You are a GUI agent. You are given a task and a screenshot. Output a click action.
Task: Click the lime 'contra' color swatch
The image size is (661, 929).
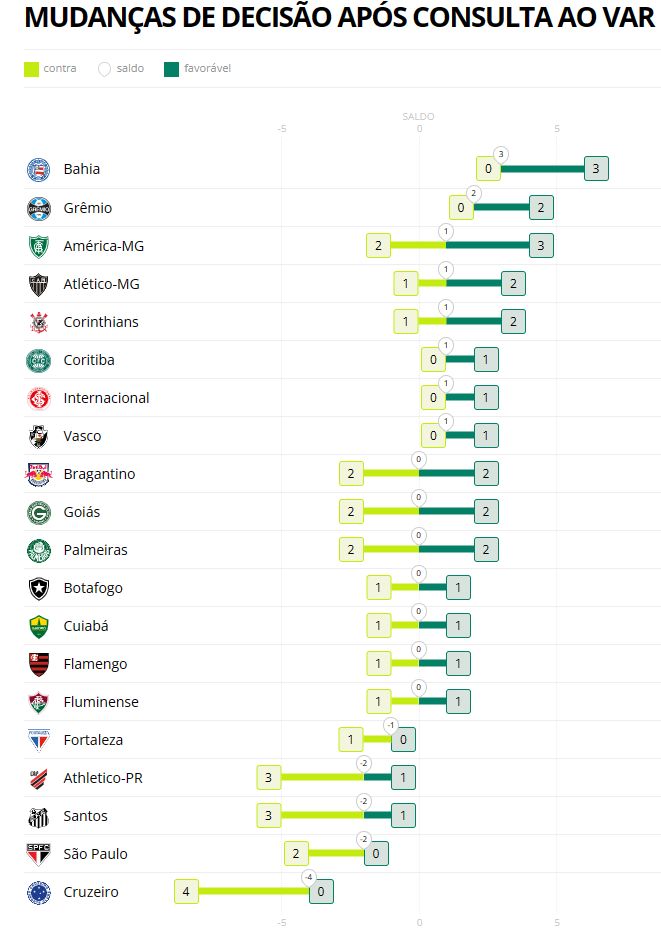pos(32,69)
